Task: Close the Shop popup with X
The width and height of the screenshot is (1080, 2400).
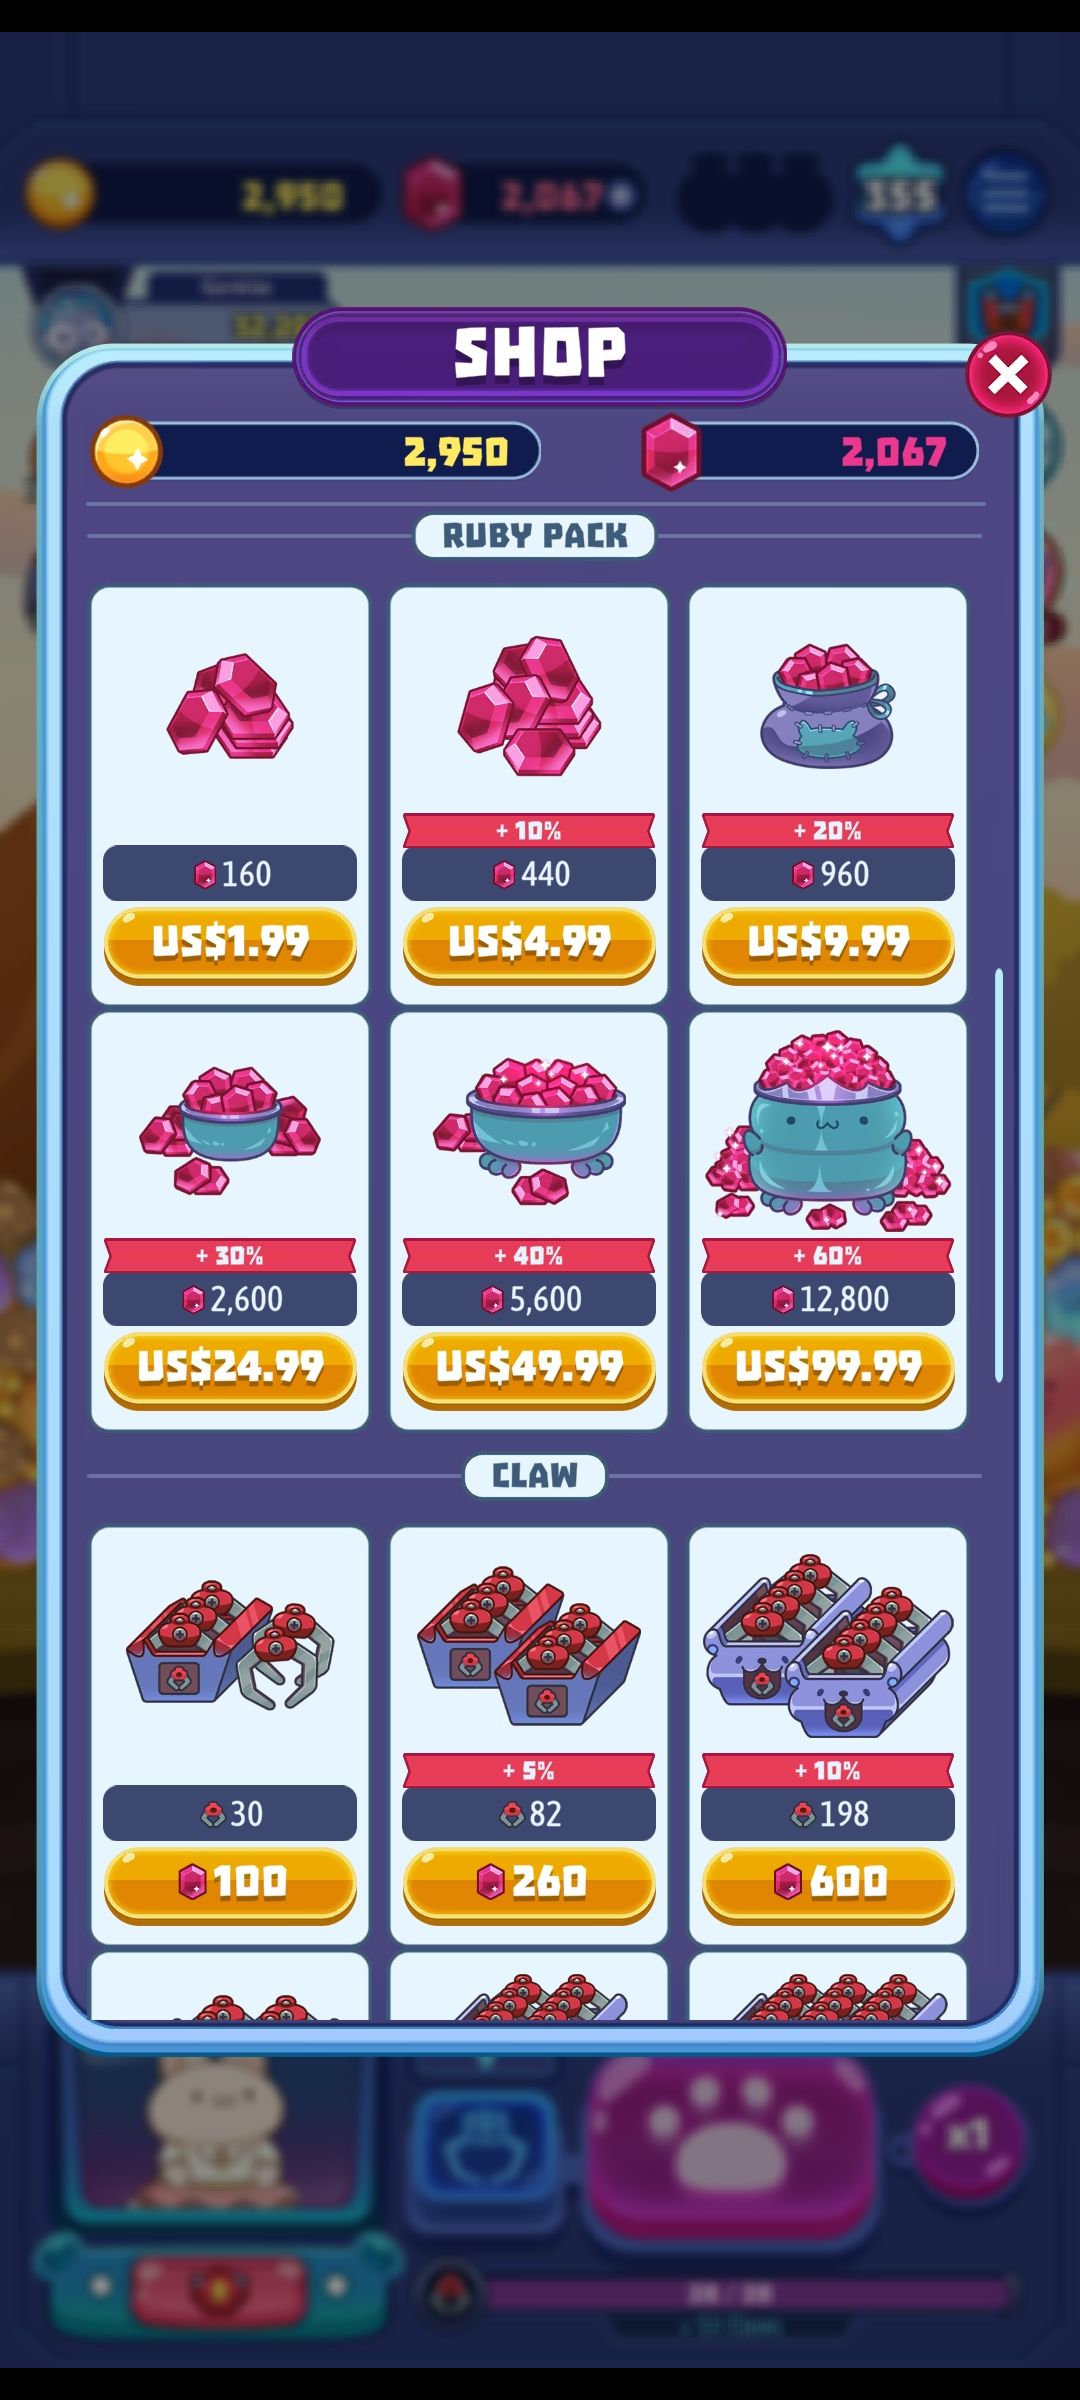Action: point(1007,375)
